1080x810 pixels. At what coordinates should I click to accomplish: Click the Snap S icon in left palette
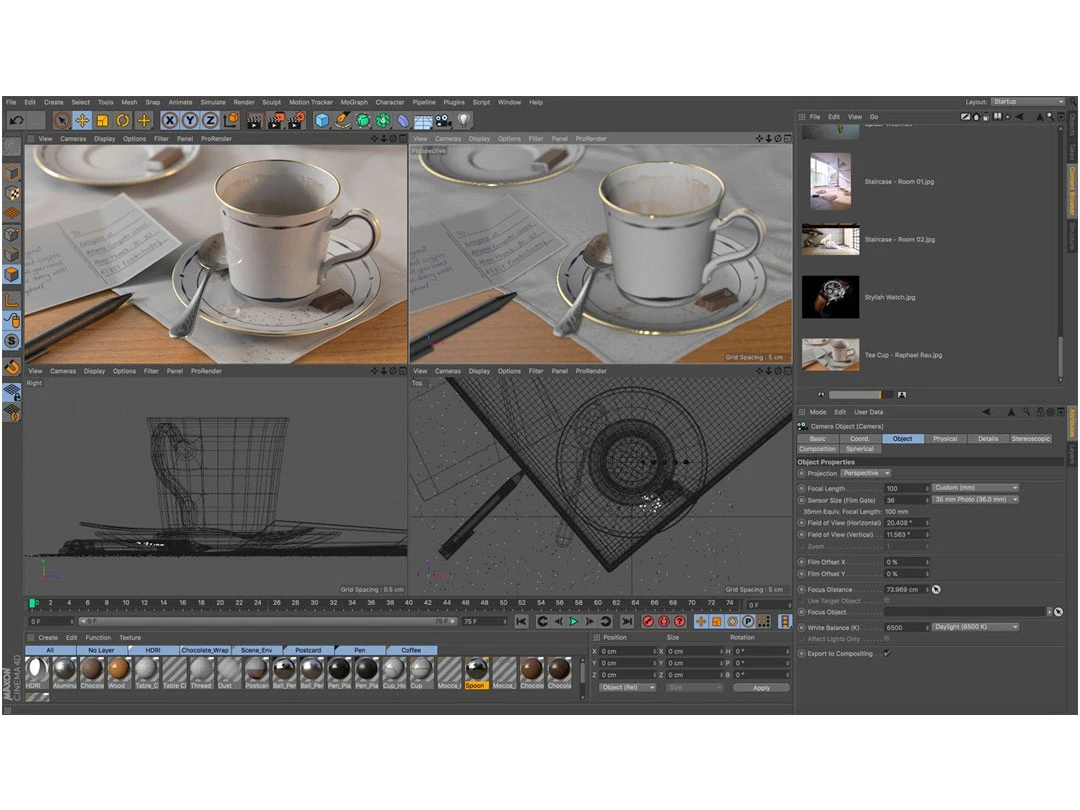[12, 340]
